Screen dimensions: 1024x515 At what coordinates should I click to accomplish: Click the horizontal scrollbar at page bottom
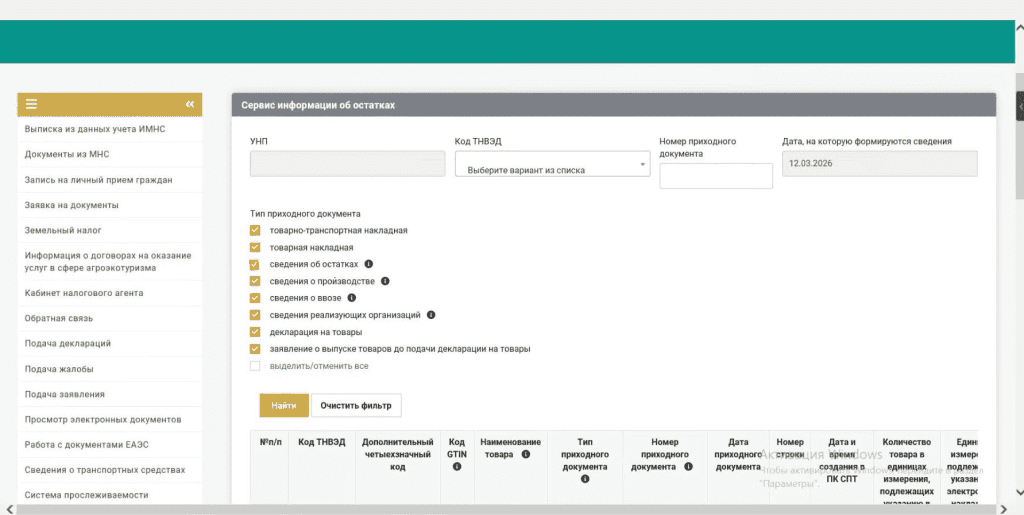click(x=500, y=510)
